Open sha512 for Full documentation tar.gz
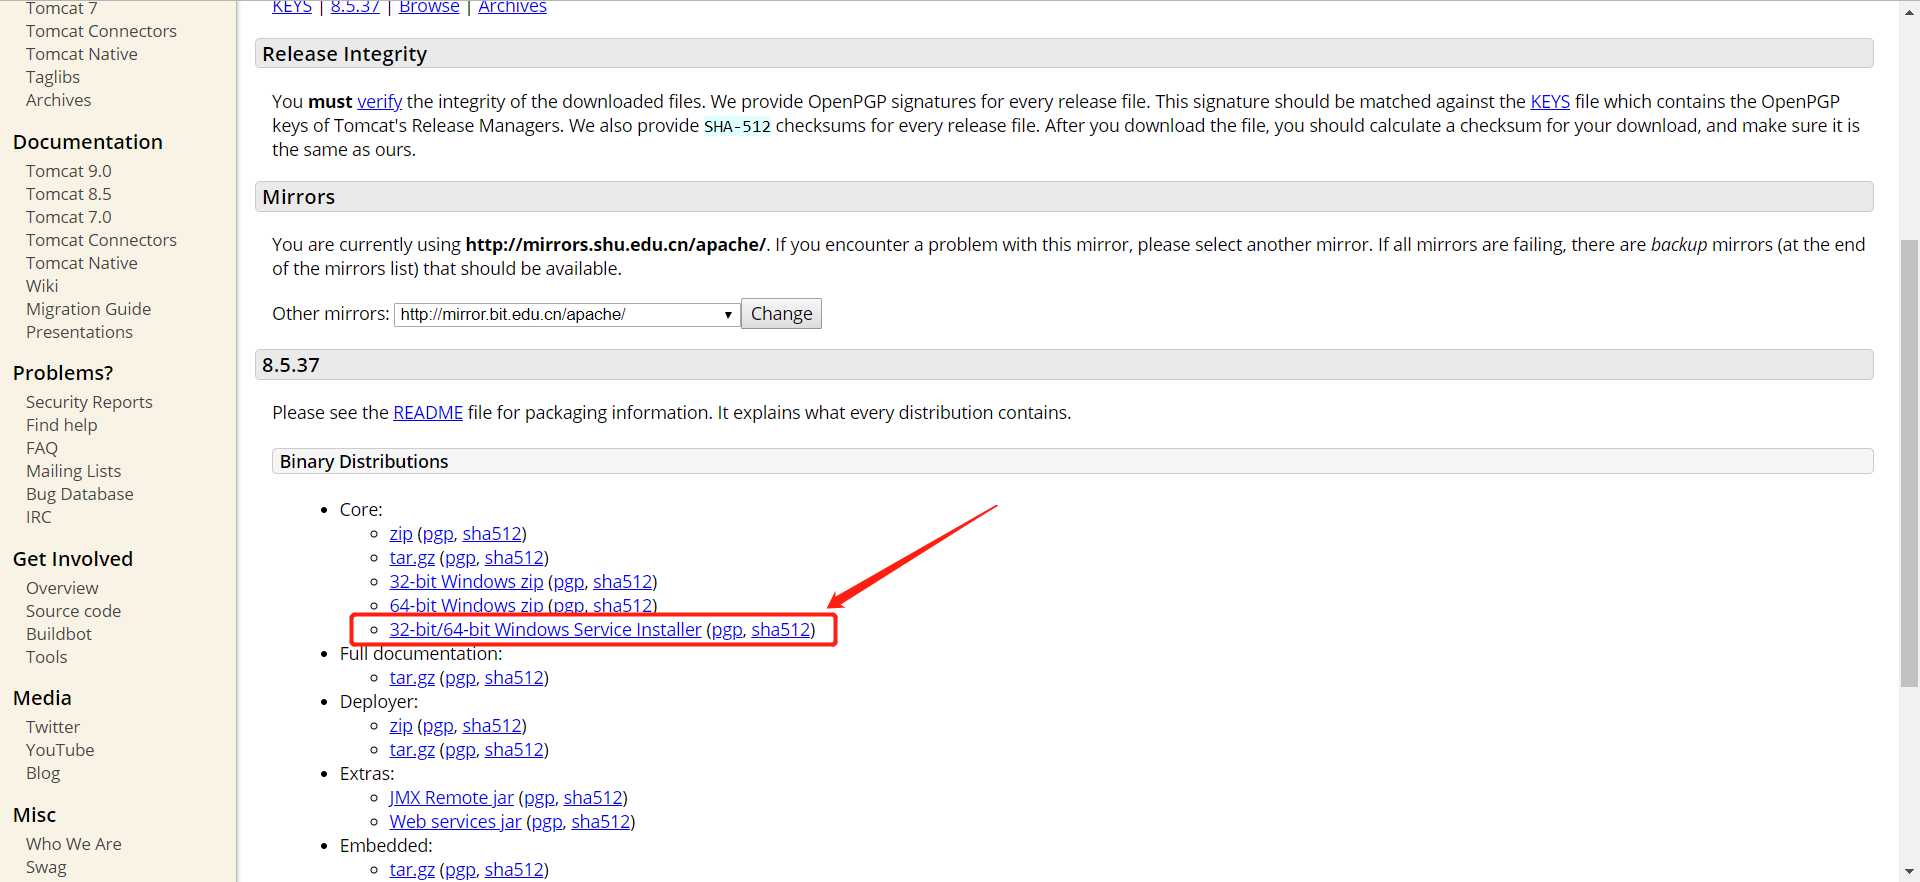The width and height of the screenshot is (1920, 882). coord(514,677)
